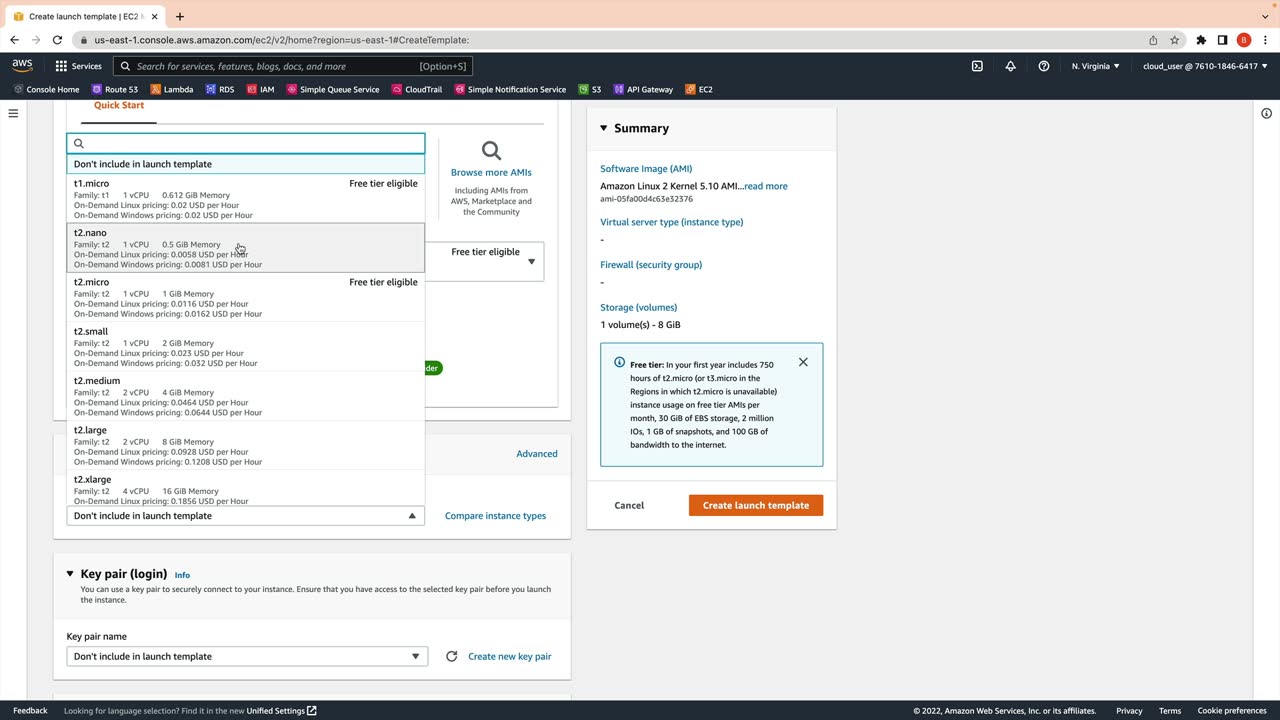The height and width of the screenshot is (720, 1280).
Task: Share this page from address bar
Action: coord(1153,40)
